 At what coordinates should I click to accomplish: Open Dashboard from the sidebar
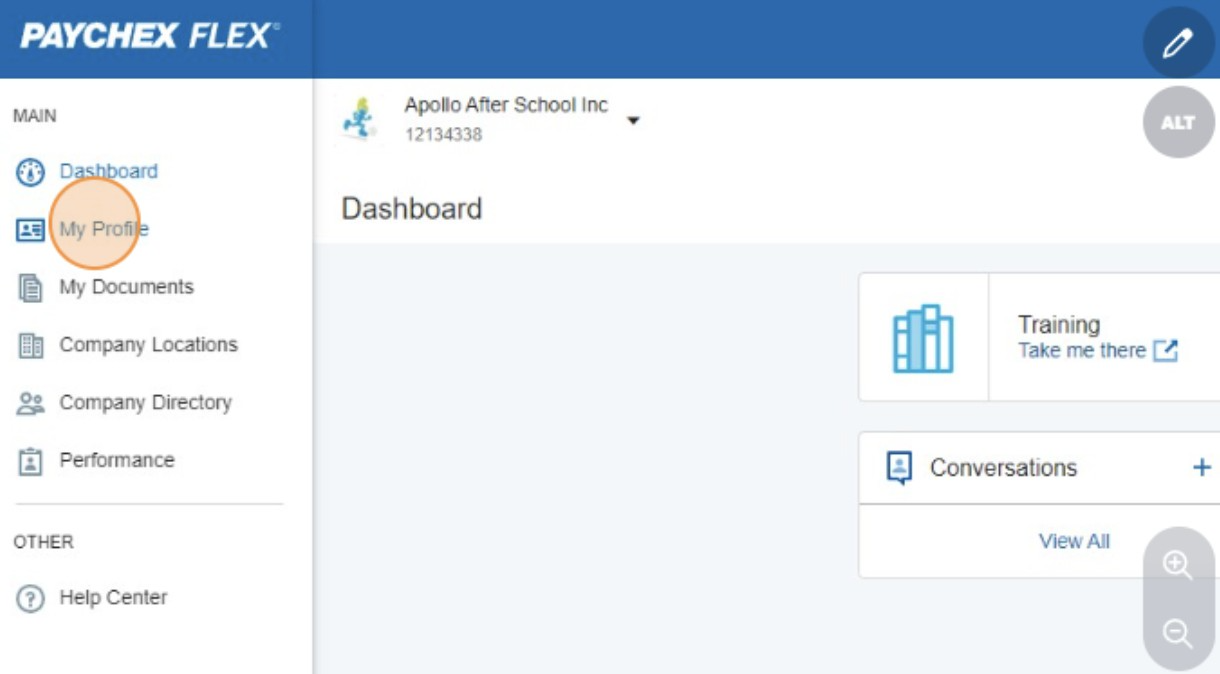108,172
